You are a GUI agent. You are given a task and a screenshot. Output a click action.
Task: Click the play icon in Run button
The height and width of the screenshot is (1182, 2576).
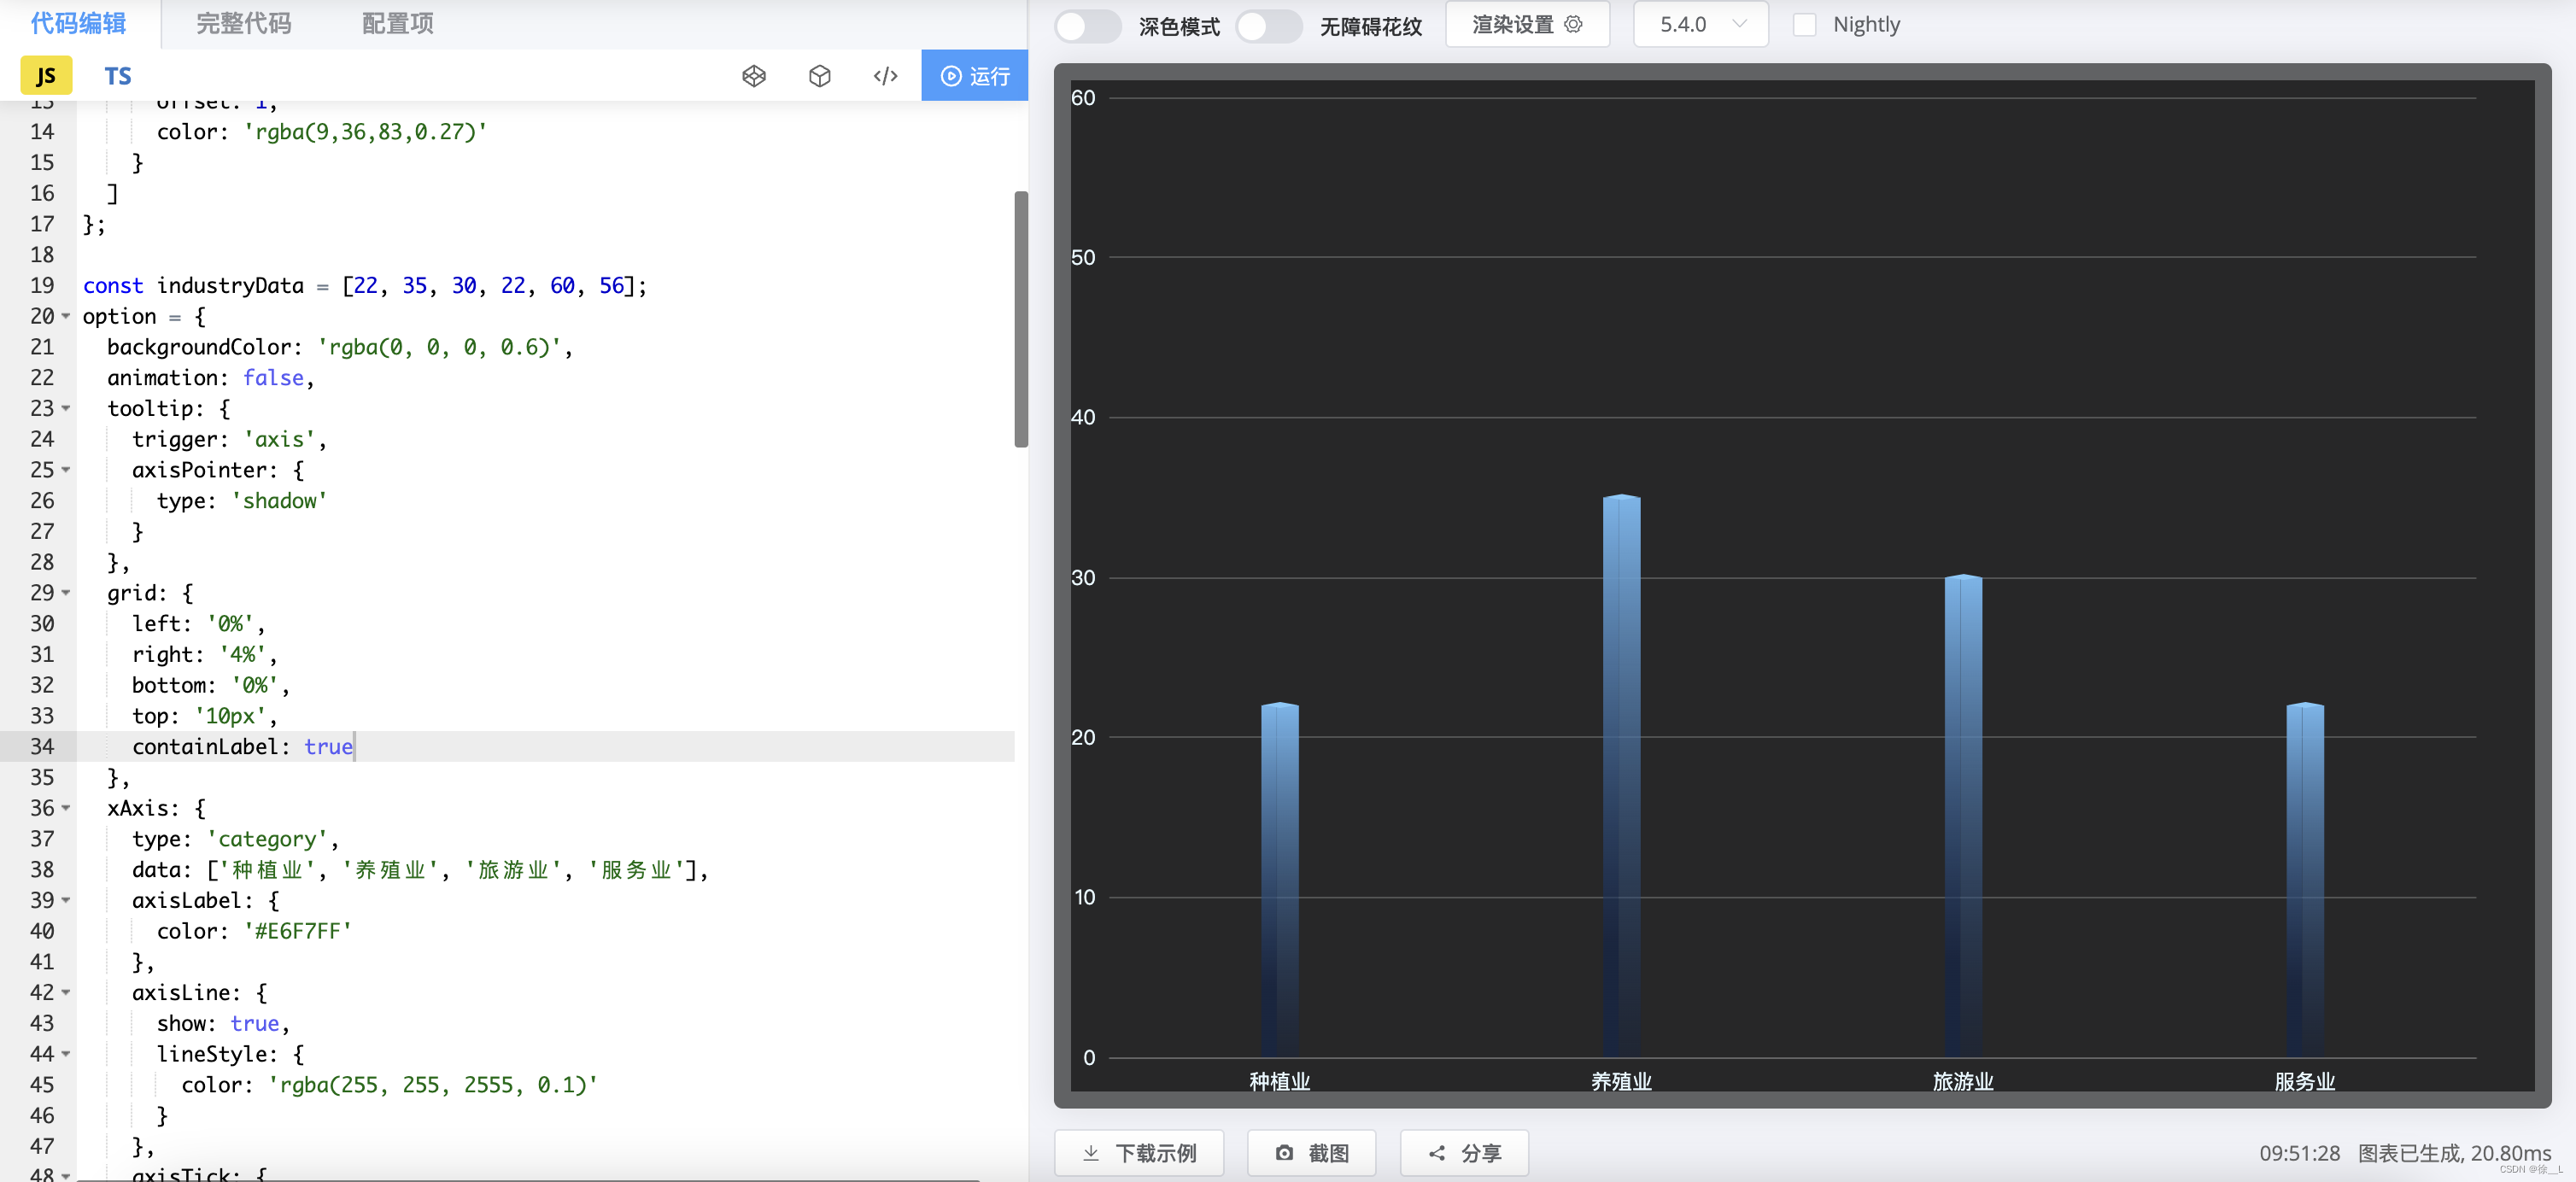pyautogui.click(x=951, y=76)
